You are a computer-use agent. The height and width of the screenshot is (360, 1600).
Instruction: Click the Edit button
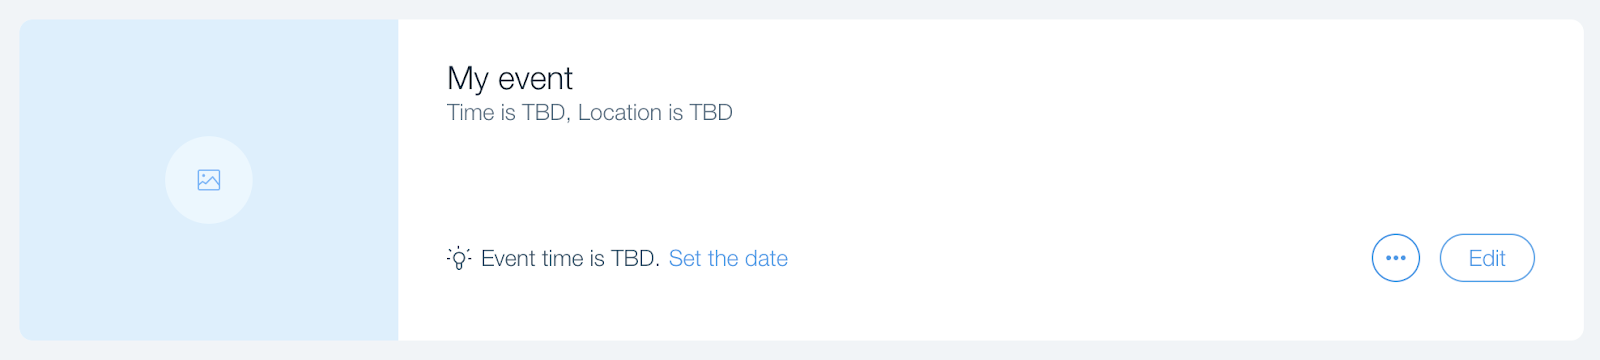[x=1487, y=258]
